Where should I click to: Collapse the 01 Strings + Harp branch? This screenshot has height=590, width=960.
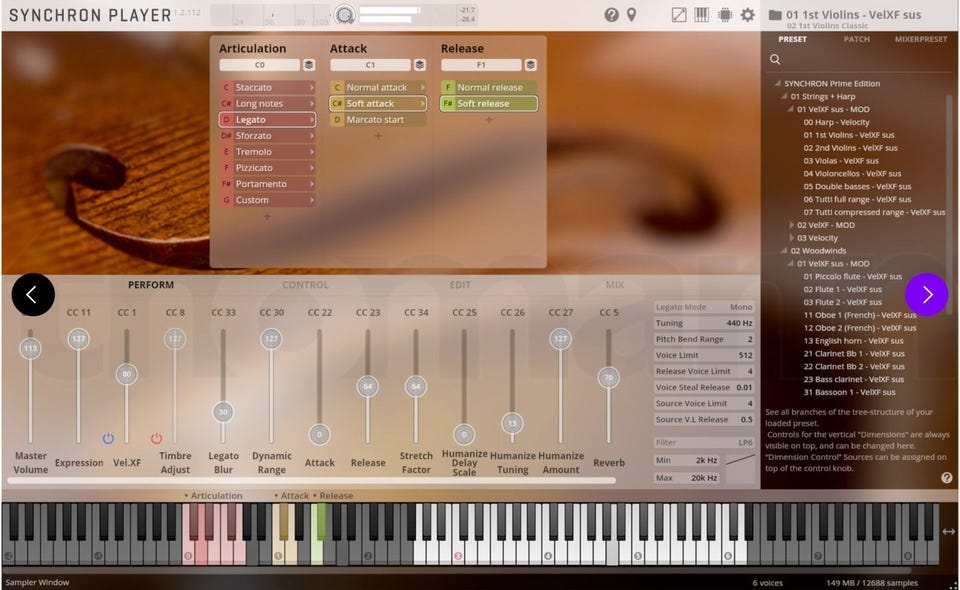click(x=785, y=97)
